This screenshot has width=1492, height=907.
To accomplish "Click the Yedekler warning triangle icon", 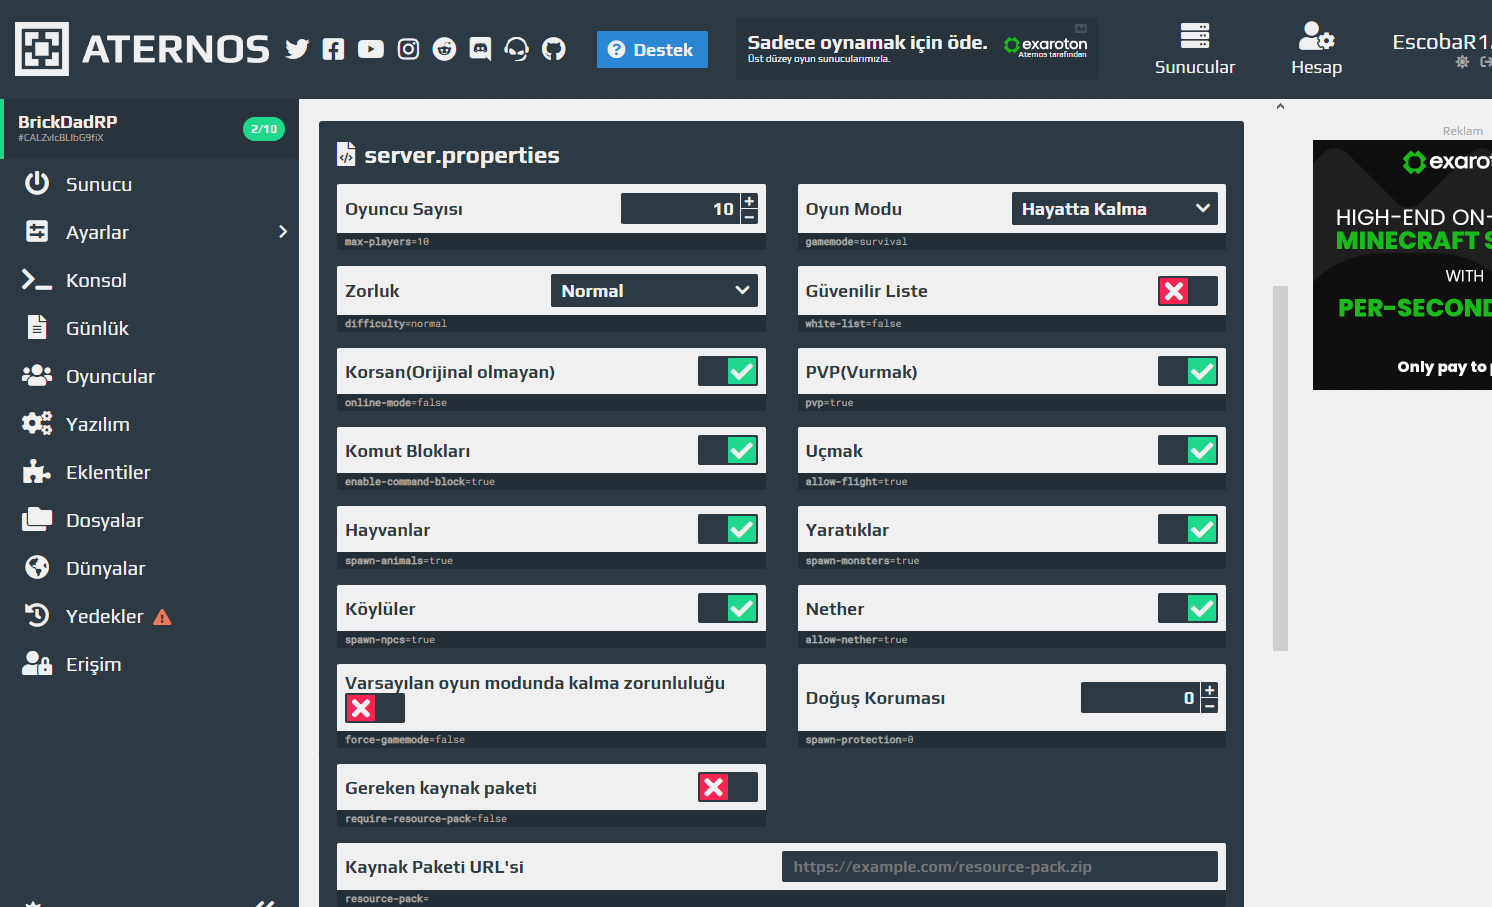I will (x=162, y=617).
